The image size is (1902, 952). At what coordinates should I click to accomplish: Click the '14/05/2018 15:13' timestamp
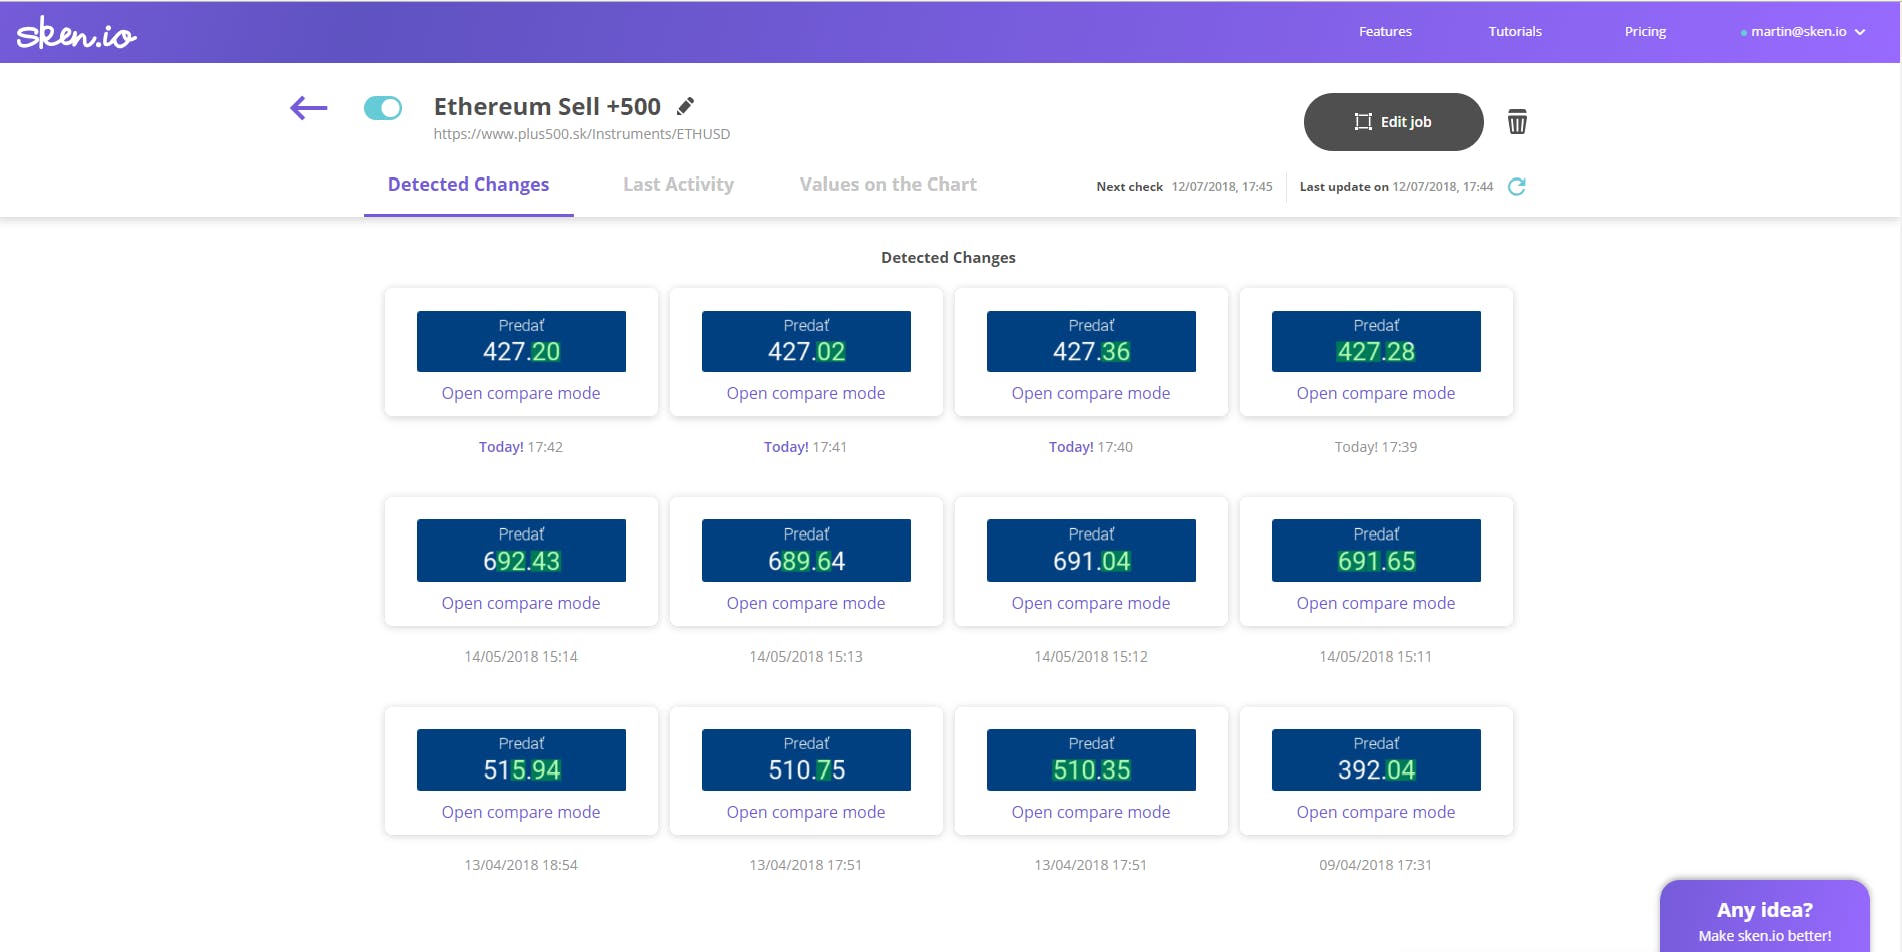tap(806, 657)
